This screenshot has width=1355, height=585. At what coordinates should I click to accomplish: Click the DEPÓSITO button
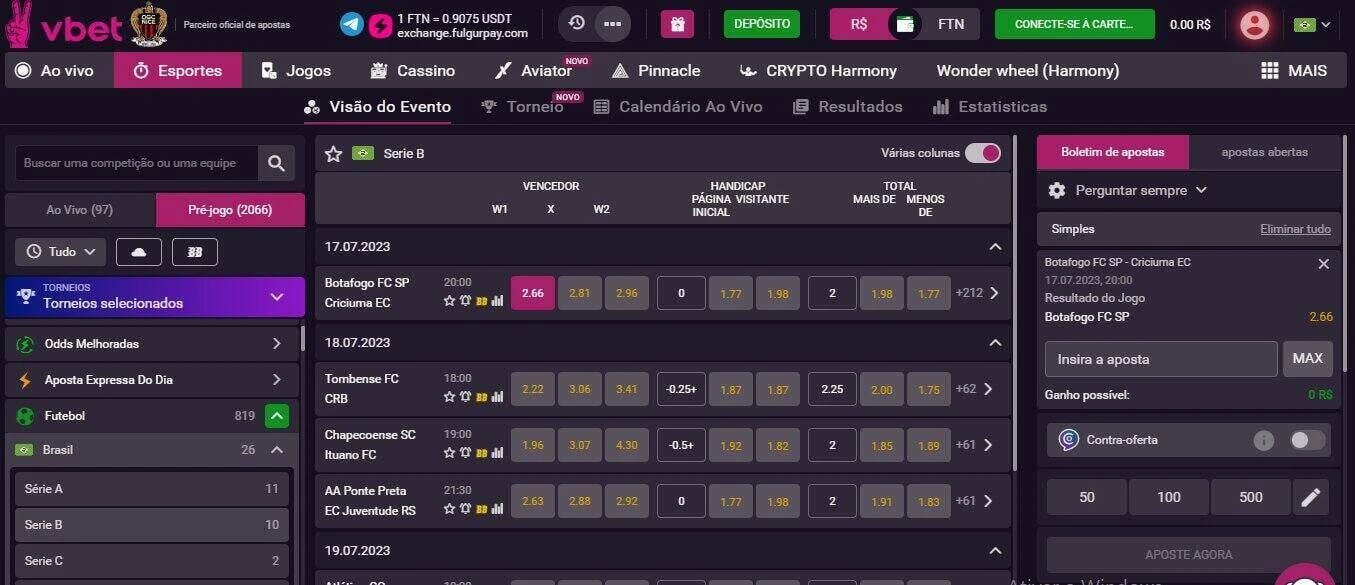[762, 24]
